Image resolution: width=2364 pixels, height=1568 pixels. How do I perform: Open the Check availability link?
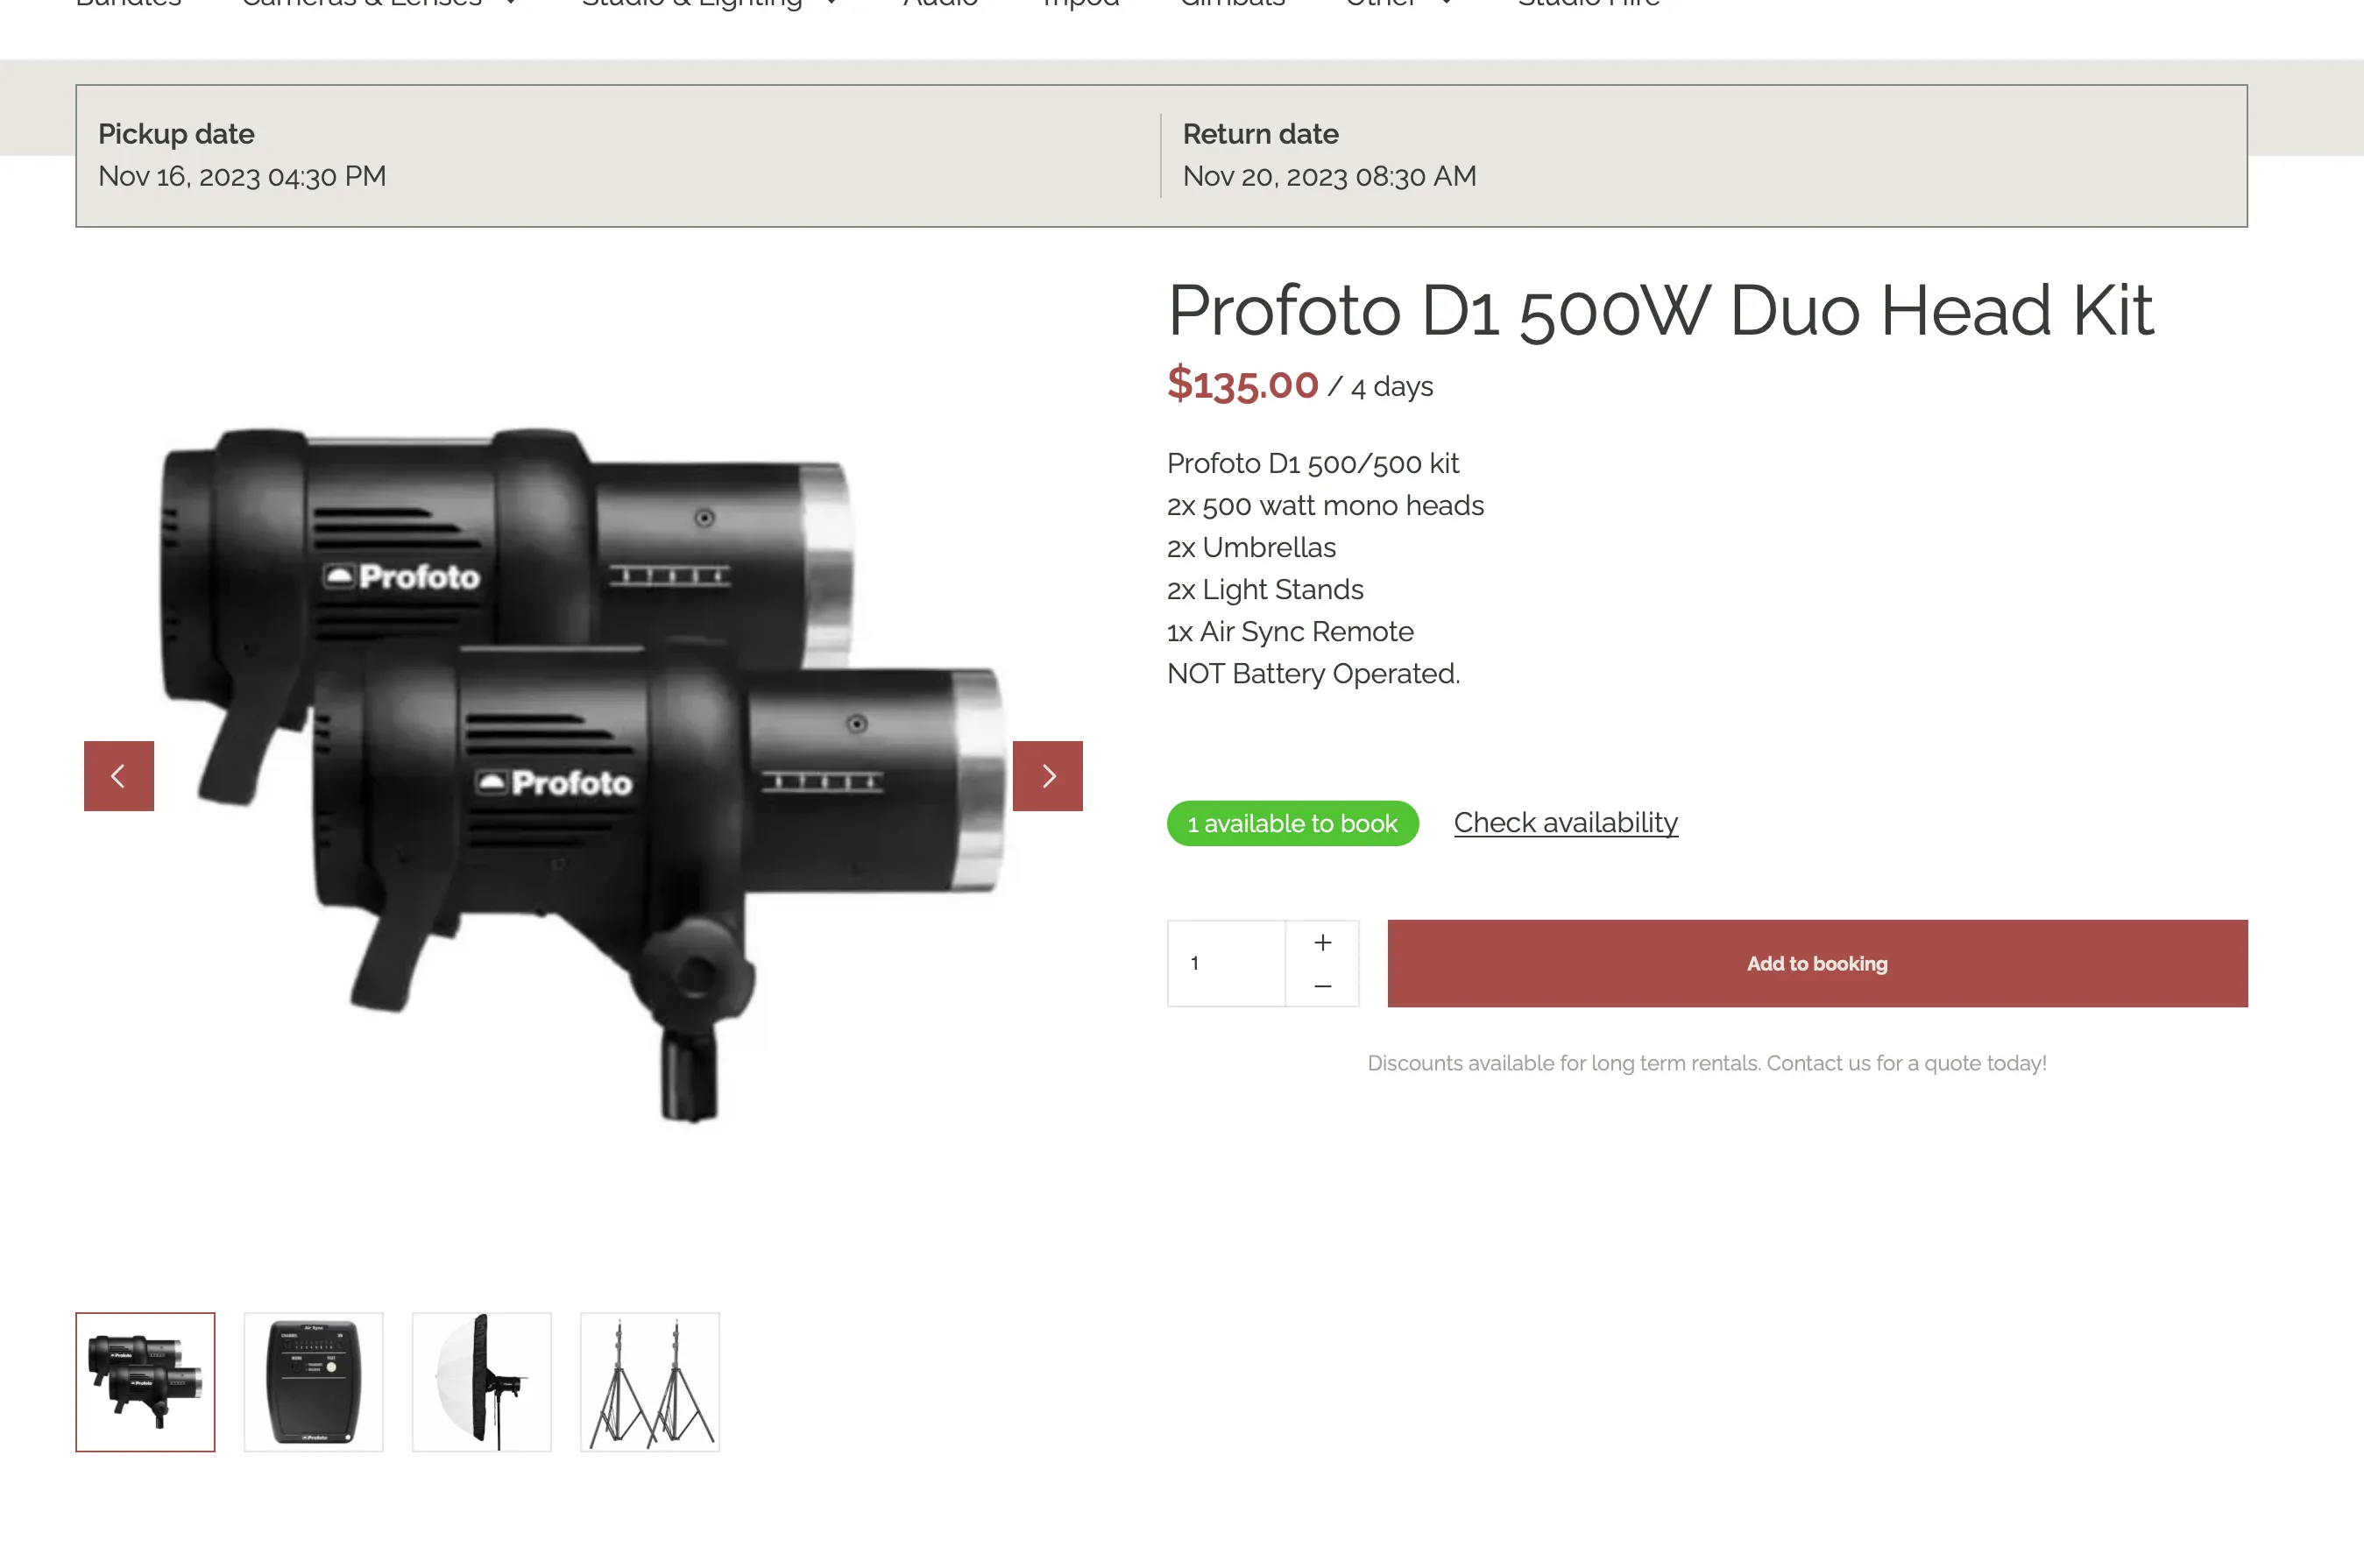pyautogui.click(x=1565, y=822)
